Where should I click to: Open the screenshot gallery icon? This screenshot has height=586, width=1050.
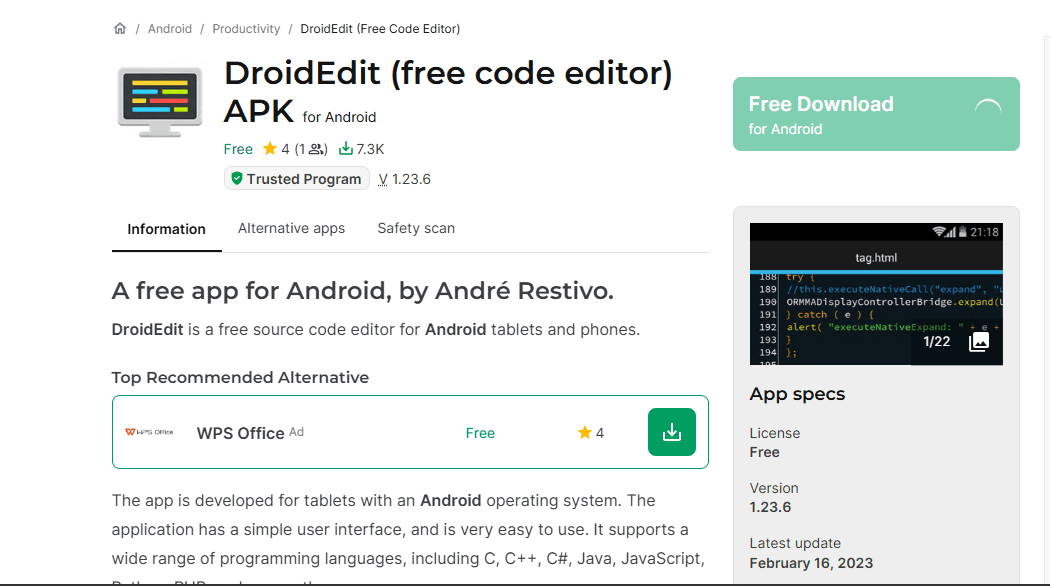(978, 342)
